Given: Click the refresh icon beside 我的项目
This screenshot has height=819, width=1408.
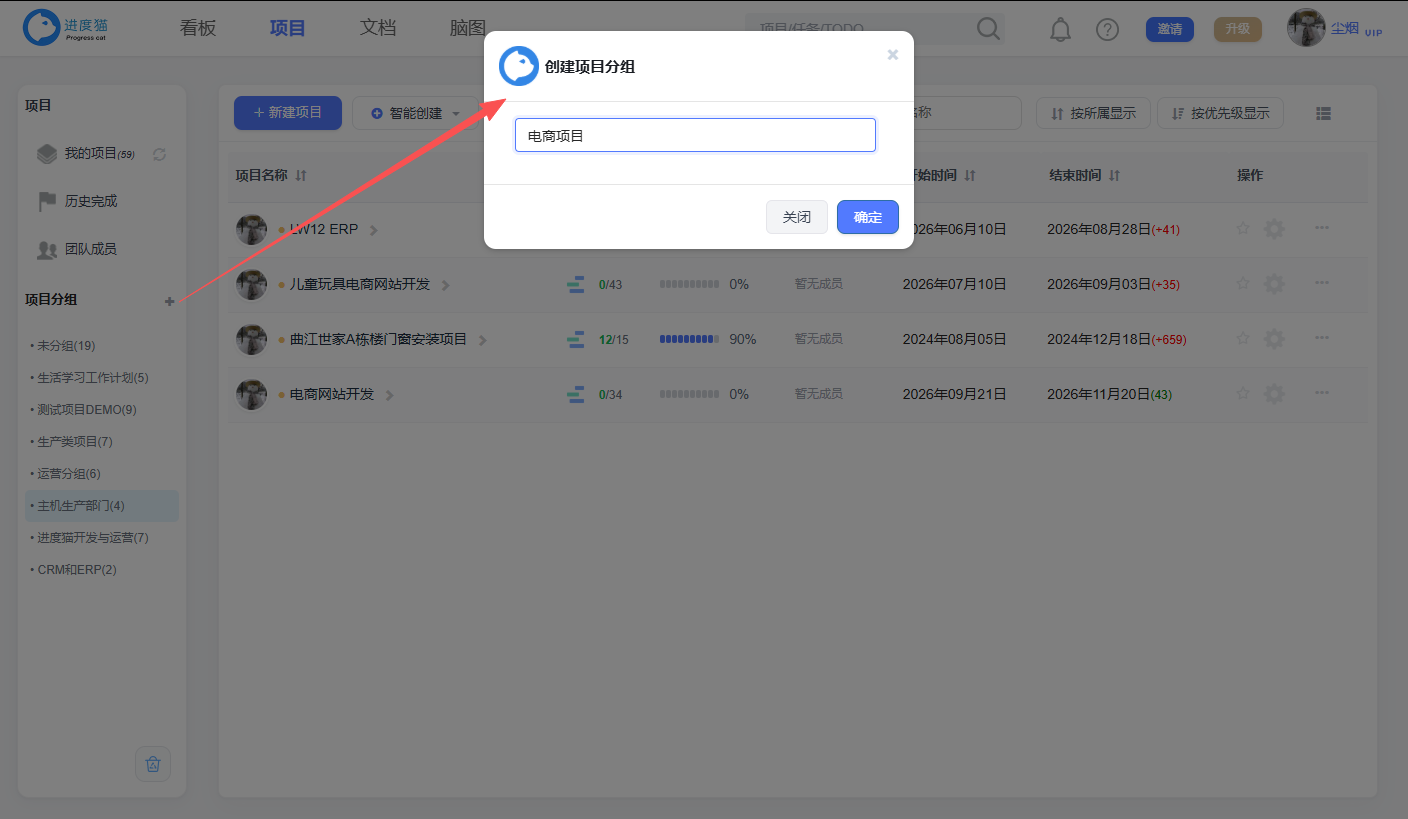Looking at the screenshot, I should point(159,154).
